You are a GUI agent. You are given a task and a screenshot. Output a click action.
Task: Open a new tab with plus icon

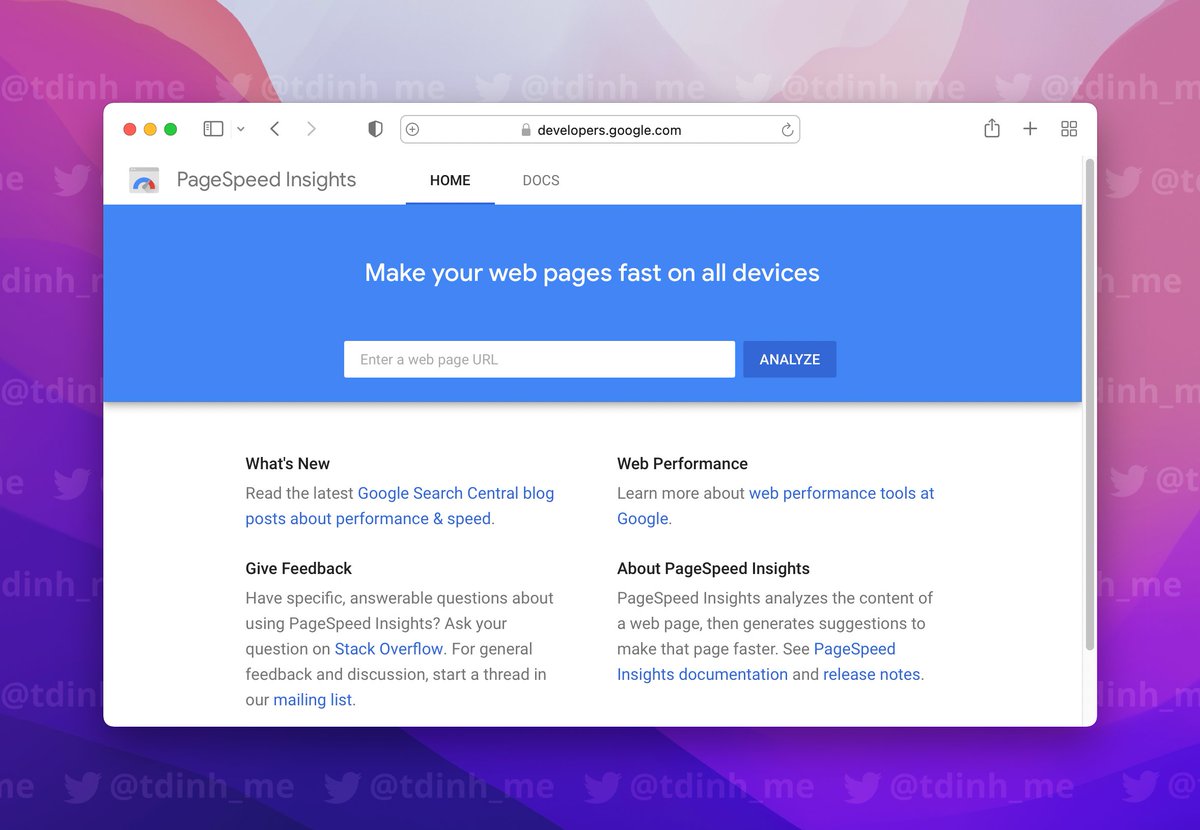(1030, 129)
